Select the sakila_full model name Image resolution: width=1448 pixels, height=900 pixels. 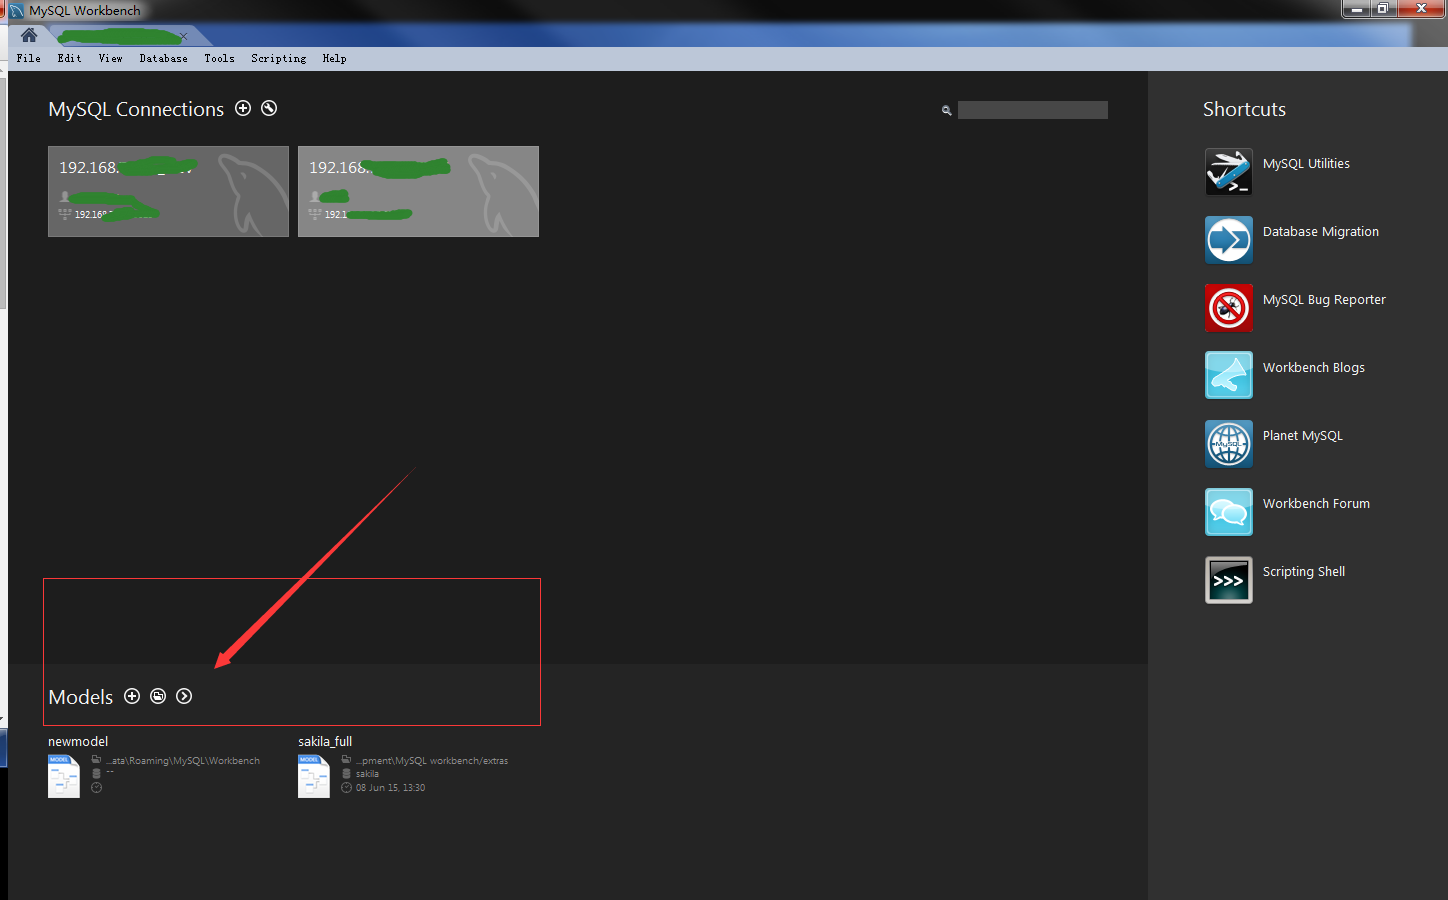coord(325,741)
